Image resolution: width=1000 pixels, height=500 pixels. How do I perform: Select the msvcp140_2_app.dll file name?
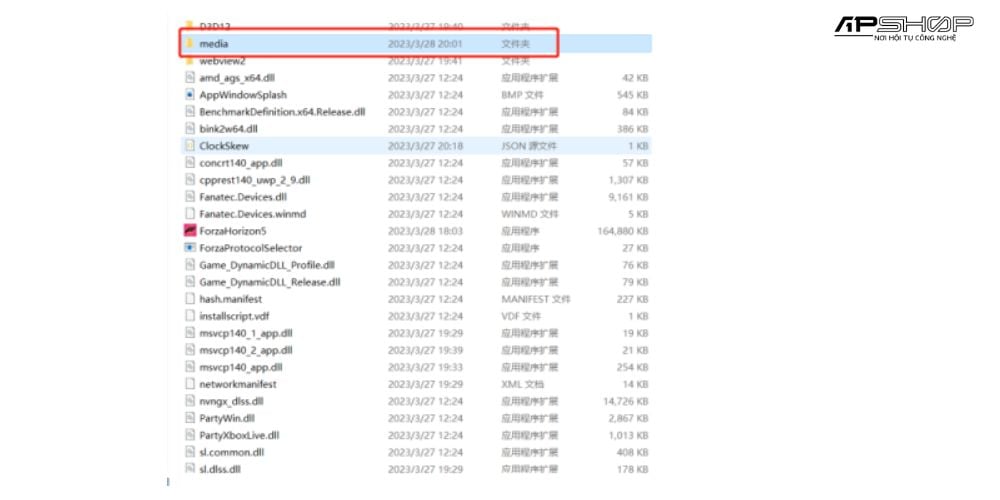pos(246,350)
